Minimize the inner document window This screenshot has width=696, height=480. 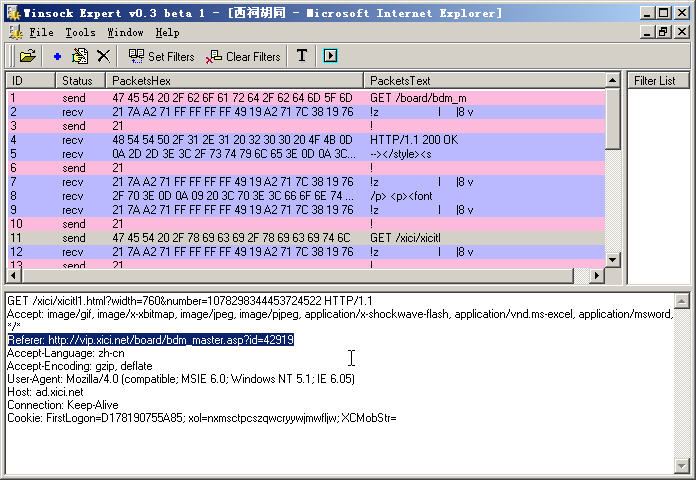[x=649, y=32]
